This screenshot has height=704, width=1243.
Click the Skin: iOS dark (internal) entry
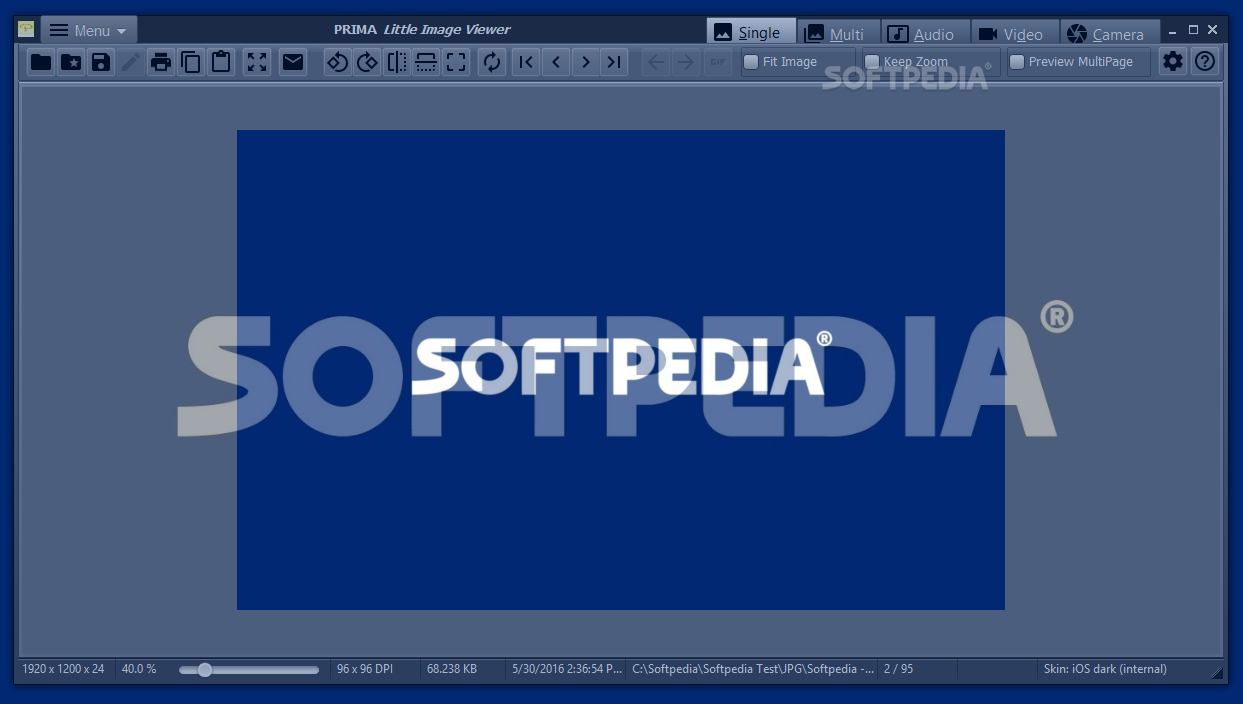tap(1105, 669)
